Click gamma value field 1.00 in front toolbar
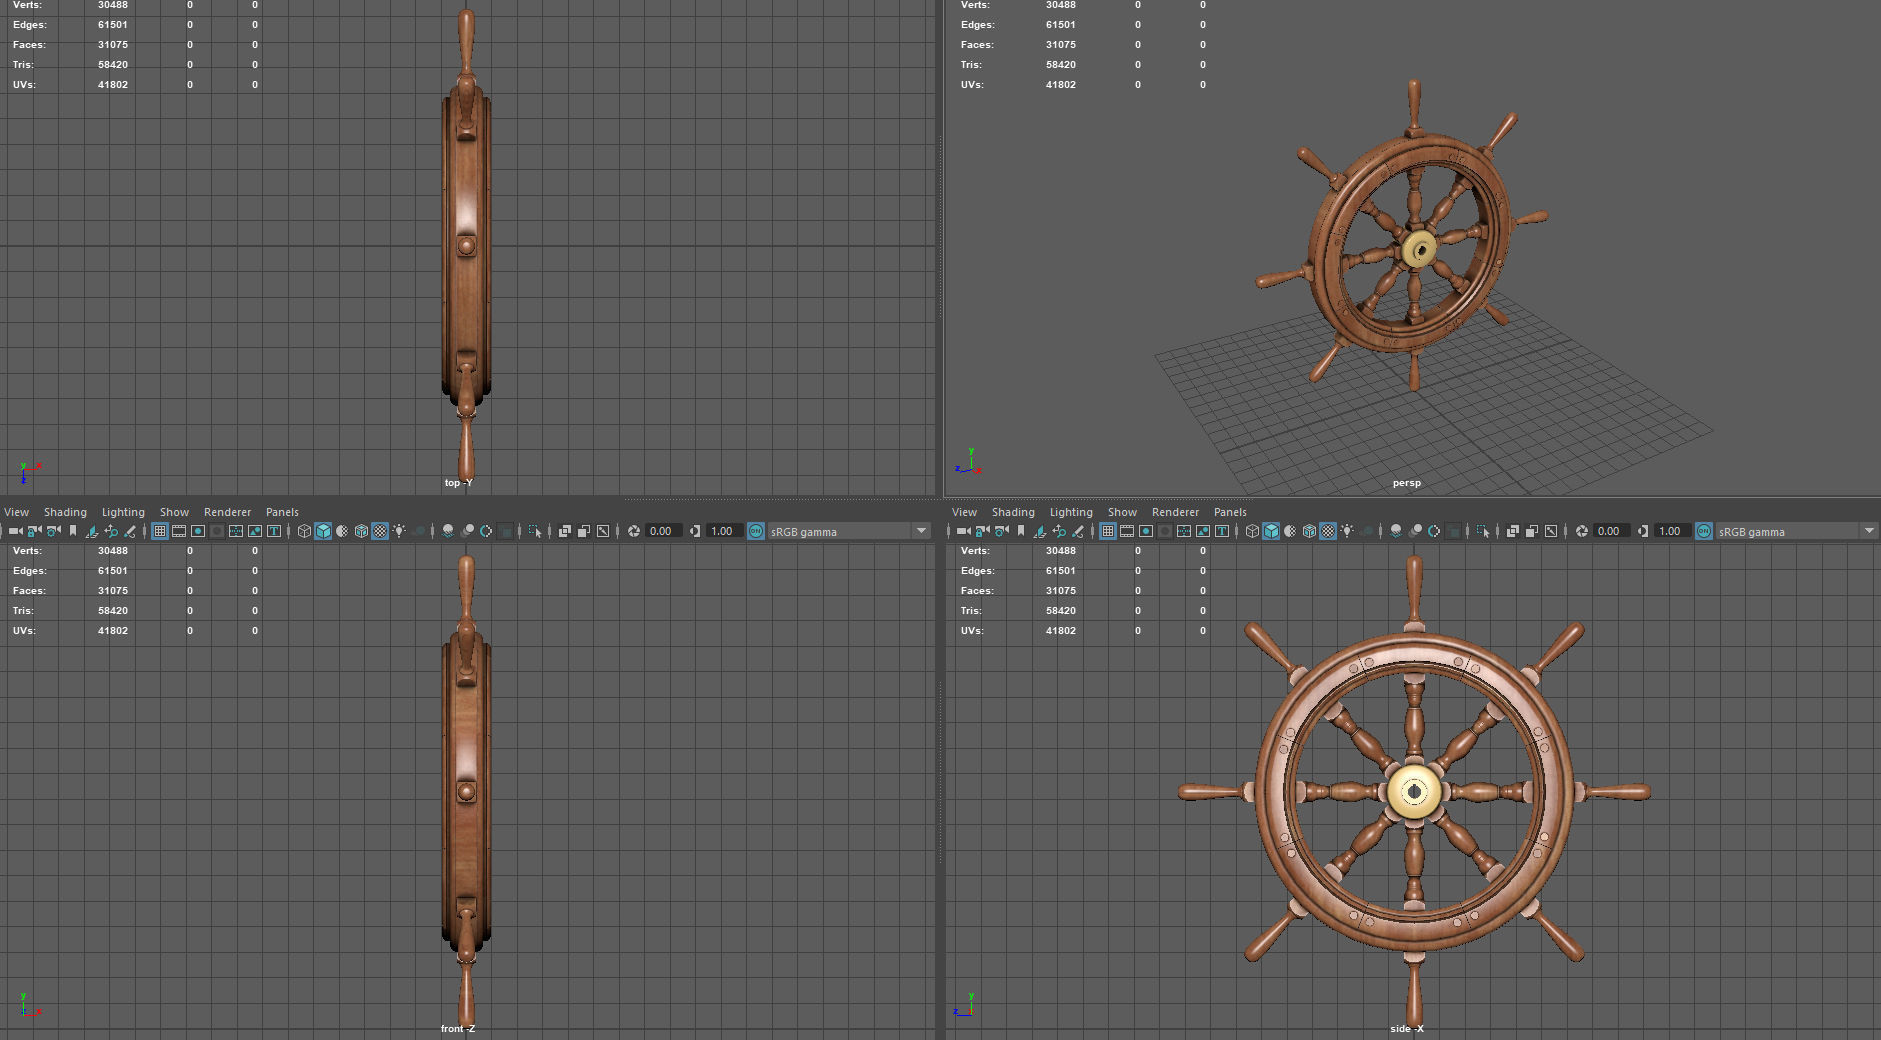Screen dimensions: 1881x1040 [725, 531]
